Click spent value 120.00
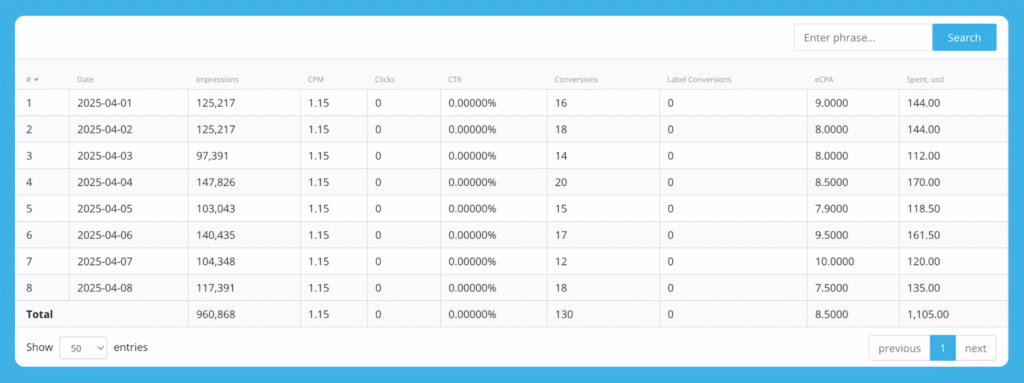This screenshot has height=383, width=1024. point(923,261)
